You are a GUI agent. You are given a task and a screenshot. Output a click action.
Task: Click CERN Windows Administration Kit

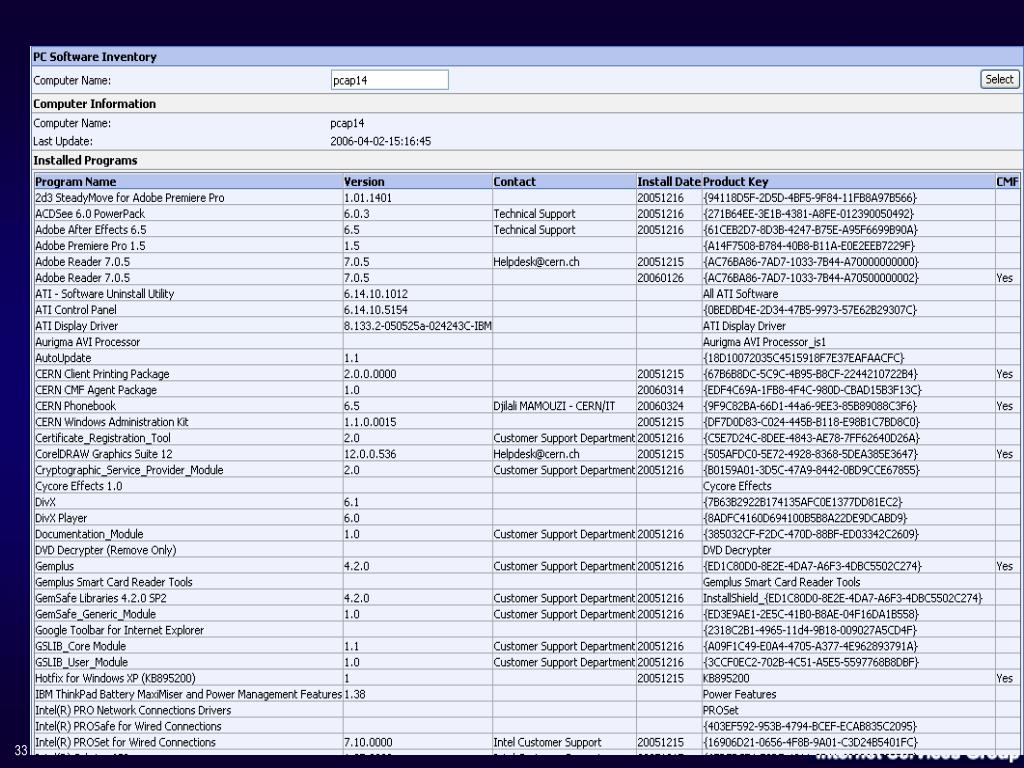112,422
